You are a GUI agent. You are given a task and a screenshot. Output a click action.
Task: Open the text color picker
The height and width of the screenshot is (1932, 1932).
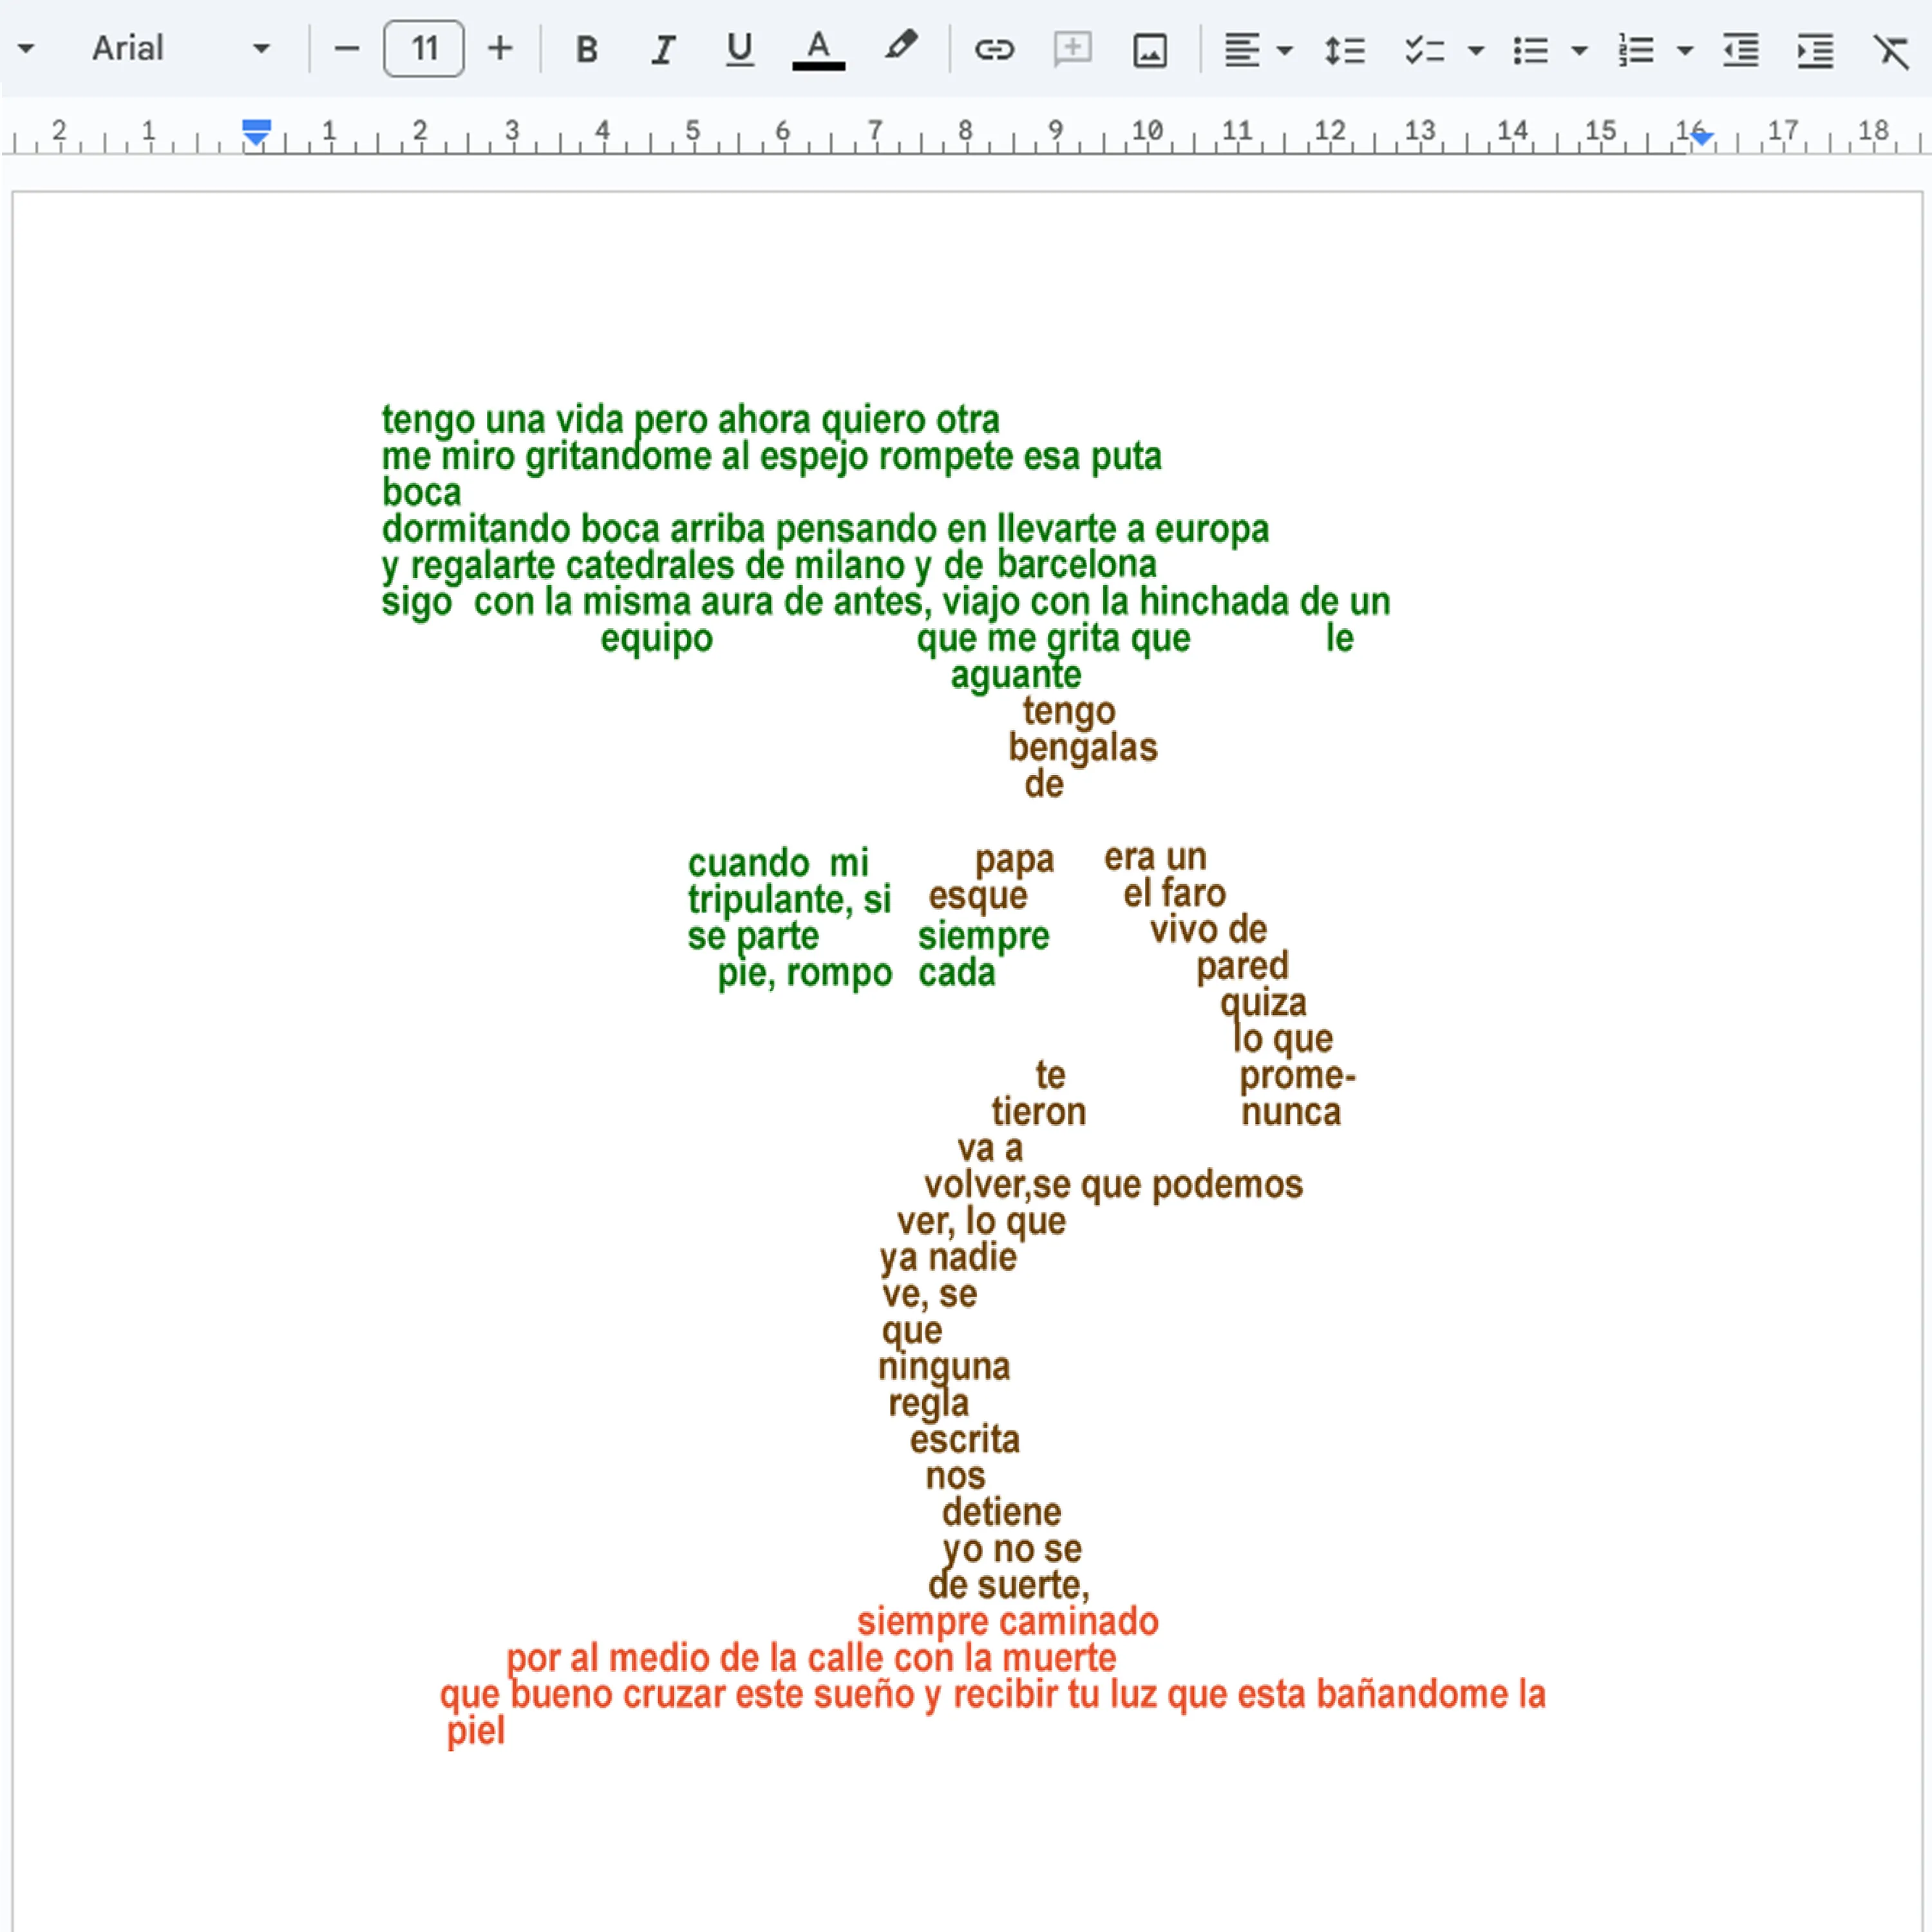coord(818,49)
